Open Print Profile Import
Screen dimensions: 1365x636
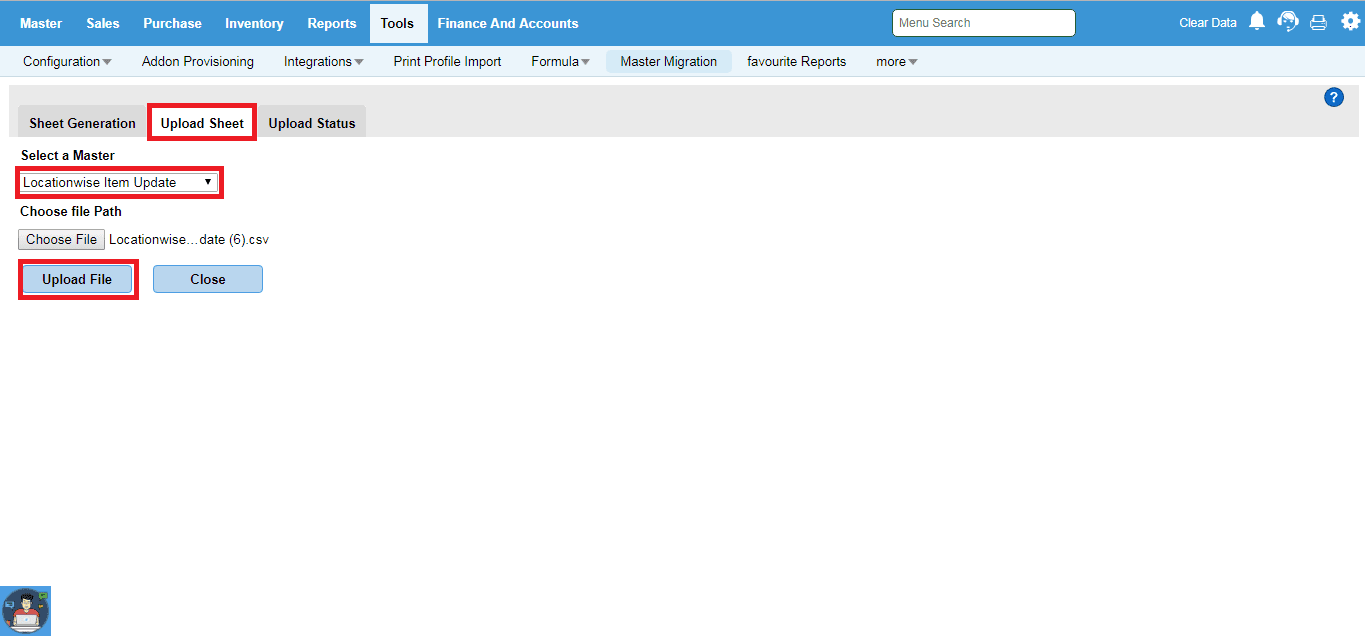pos(448,62)
